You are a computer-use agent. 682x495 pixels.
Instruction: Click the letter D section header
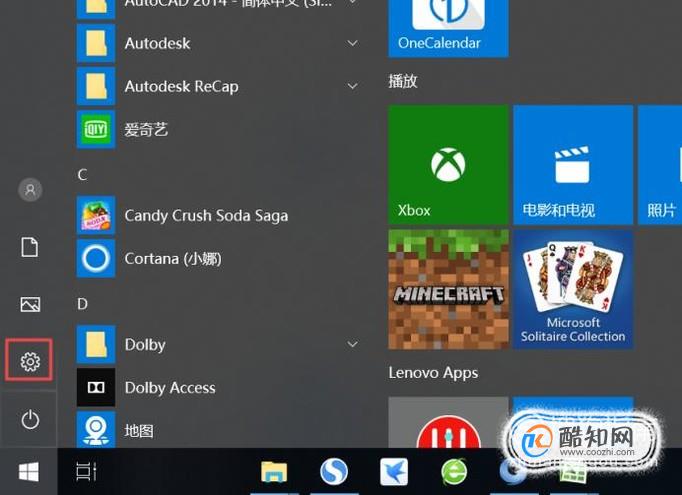coord(83,304)
